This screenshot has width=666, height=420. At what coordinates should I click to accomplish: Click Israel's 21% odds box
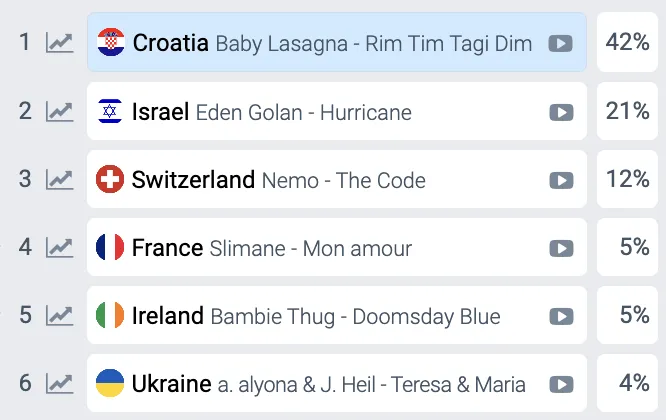tap(627, 111)
